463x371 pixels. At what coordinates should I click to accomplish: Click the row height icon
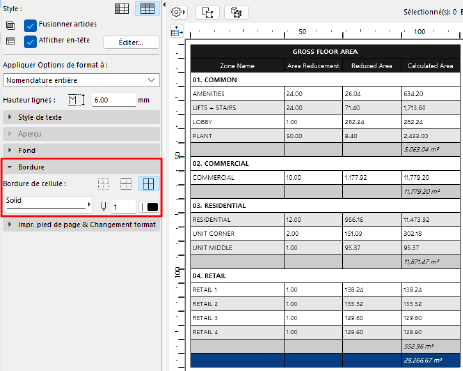[x=76, y=100]
